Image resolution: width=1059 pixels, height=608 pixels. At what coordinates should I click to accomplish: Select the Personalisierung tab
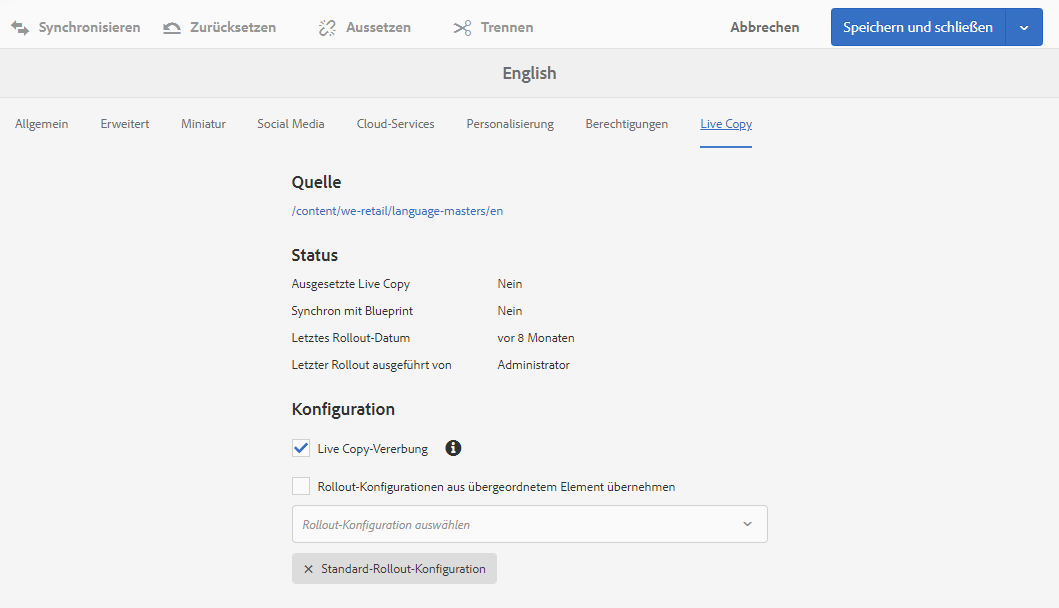pyautogui.click(x=510, y=124)
